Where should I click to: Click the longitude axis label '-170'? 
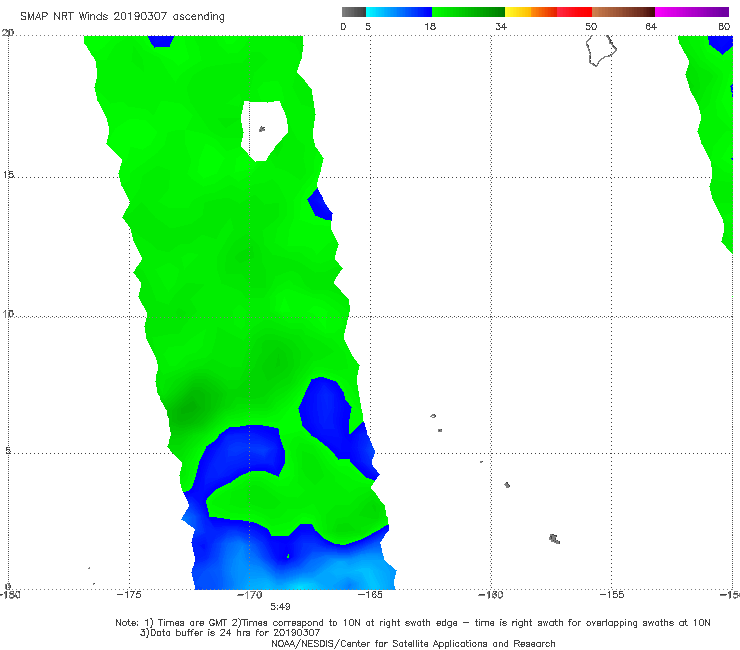click(x=250, y=595)
